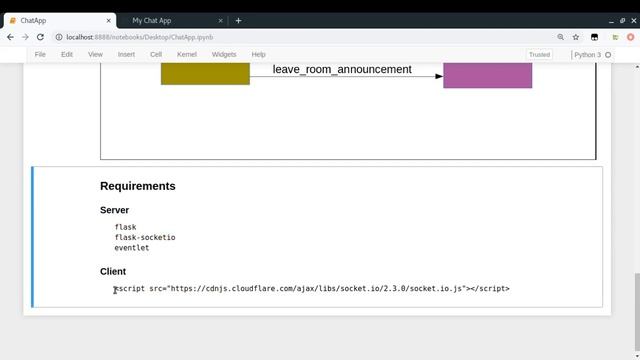Open the File menu
This screenshot has height=360, width=640.
40,54
